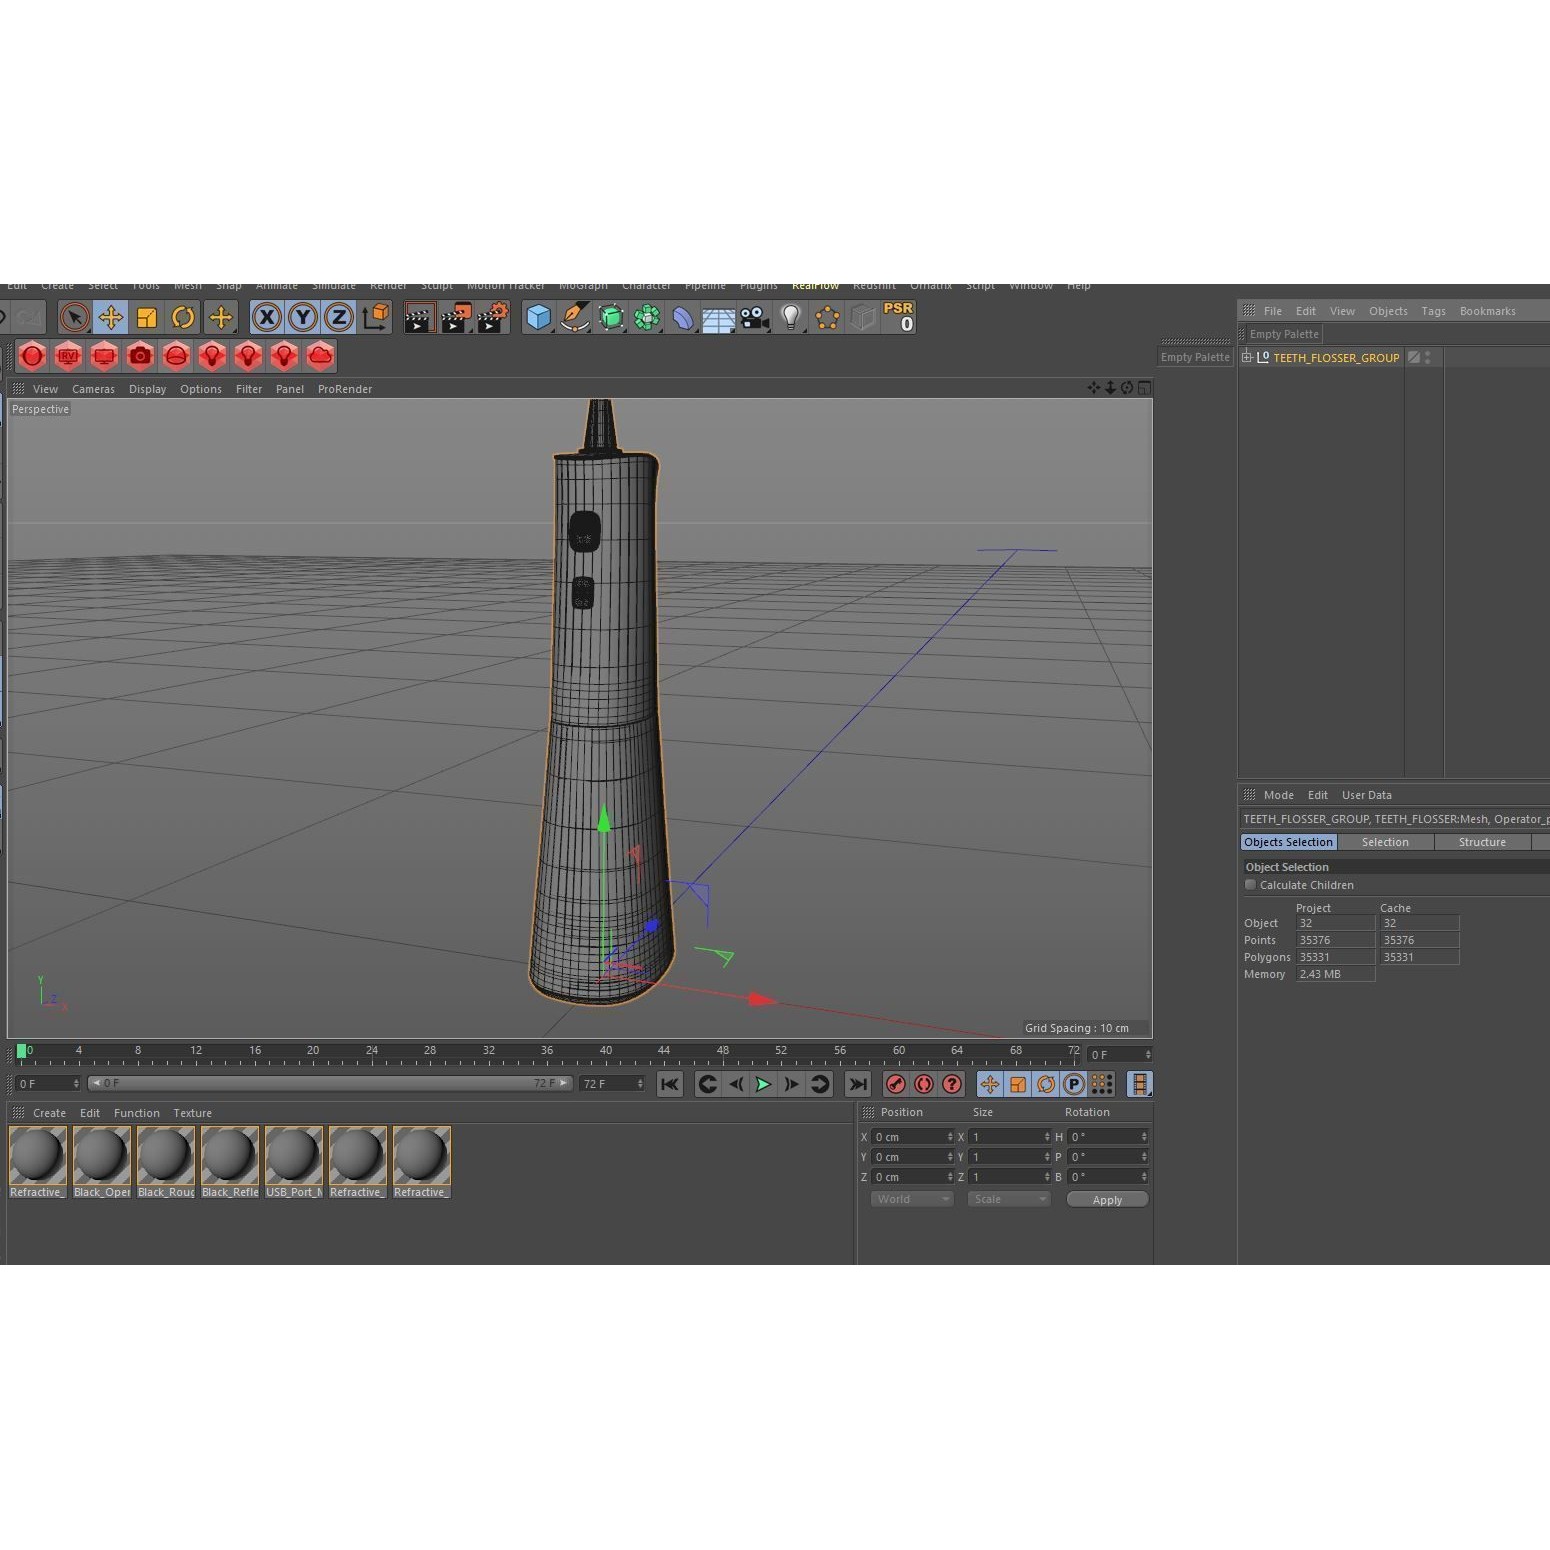
Task: Click the camera icon in the red palette
Action: (x=140, y=356)
